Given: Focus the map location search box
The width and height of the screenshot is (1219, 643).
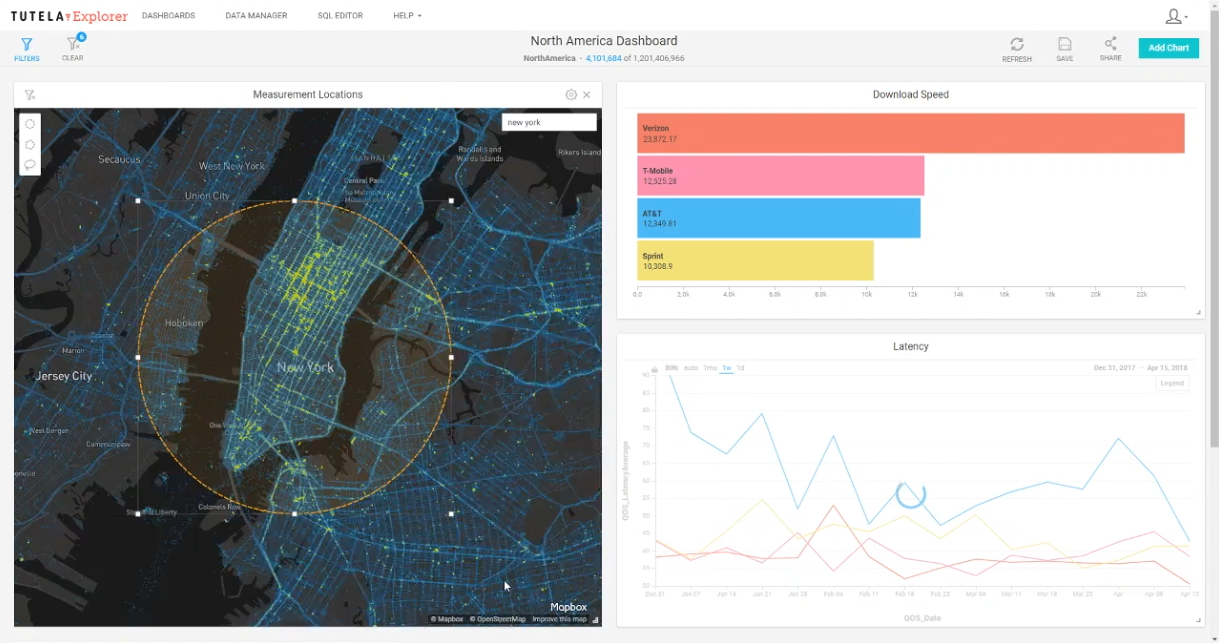Looking at the screenshot, I should [x=549, y=122].
